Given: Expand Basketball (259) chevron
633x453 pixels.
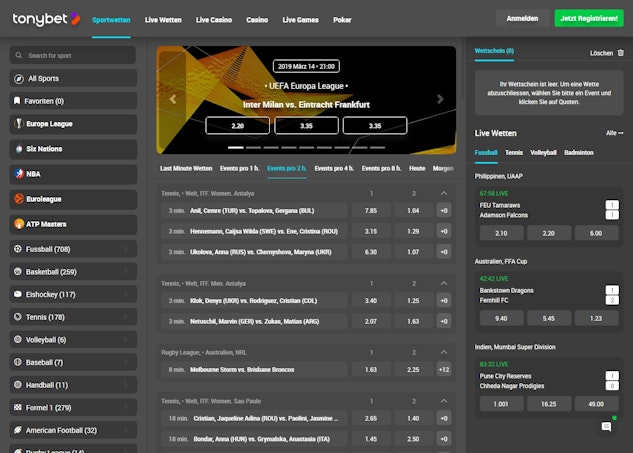Looking at the screenshot, I should [126, 272].
